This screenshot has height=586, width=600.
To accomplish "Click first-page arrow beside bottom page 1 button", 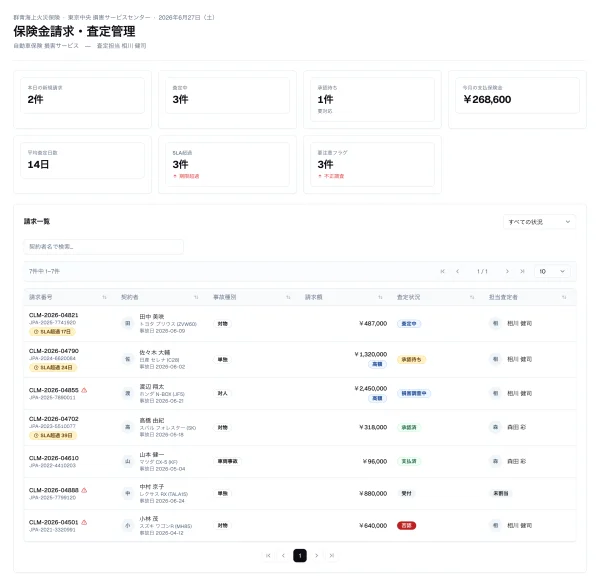I will [x=268, y=555].
